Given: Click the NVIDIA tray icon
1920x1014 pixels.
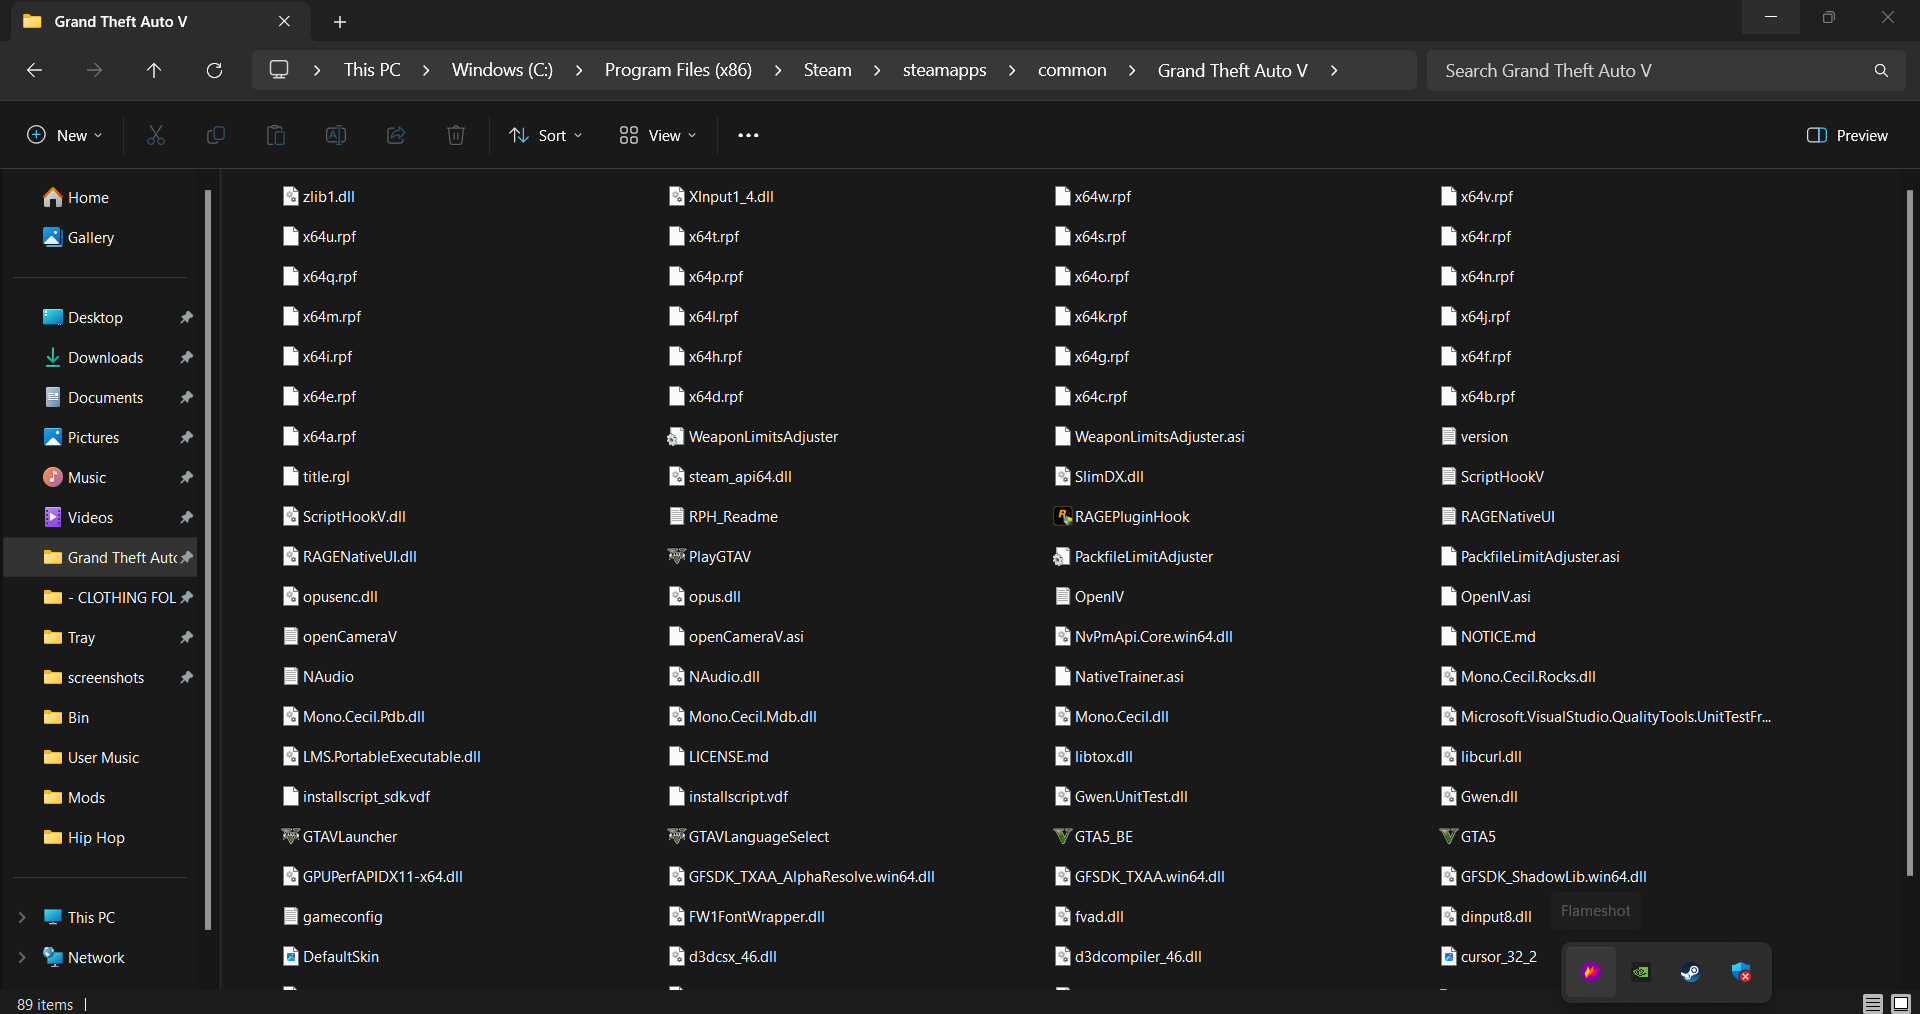Looking at the screenshot, I should [x=1641, y=972].
